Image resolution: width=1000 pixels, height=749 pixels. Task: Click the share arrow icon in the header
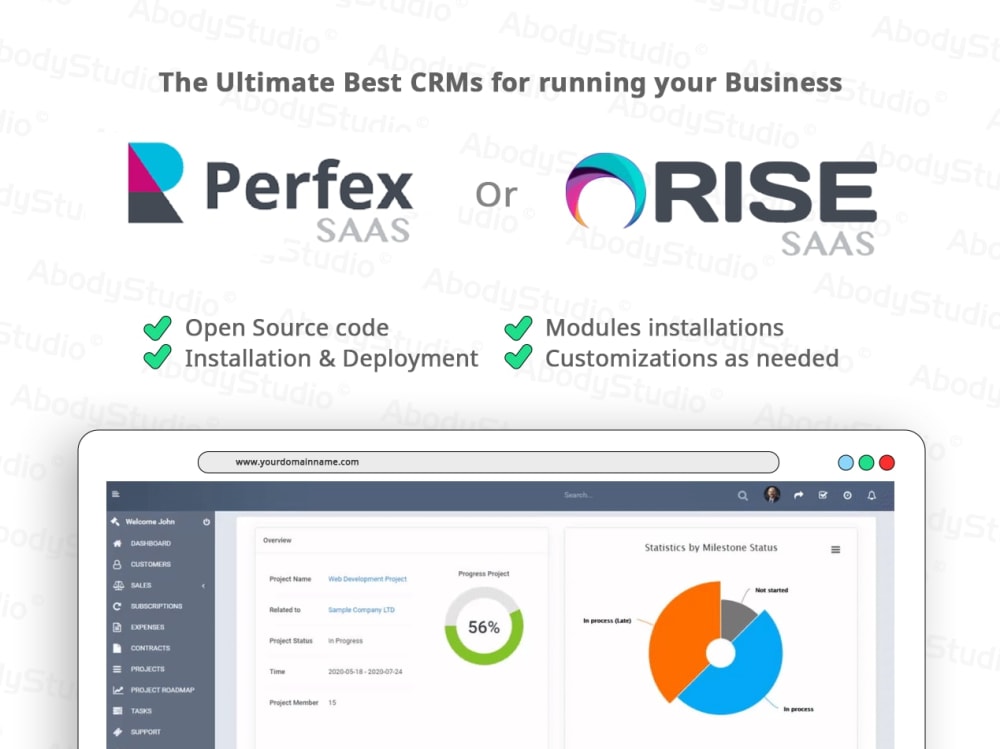pyautogui.click(x=798, y=495)
